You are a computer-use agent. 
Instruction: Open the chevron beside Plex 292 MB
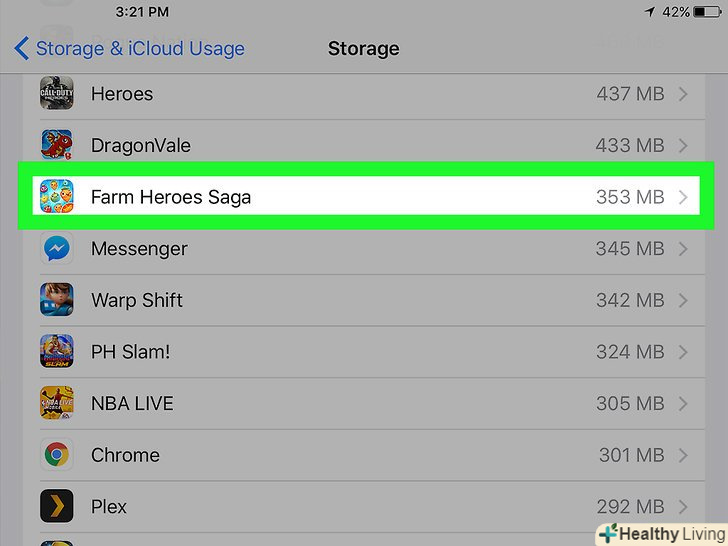[684, 506]
